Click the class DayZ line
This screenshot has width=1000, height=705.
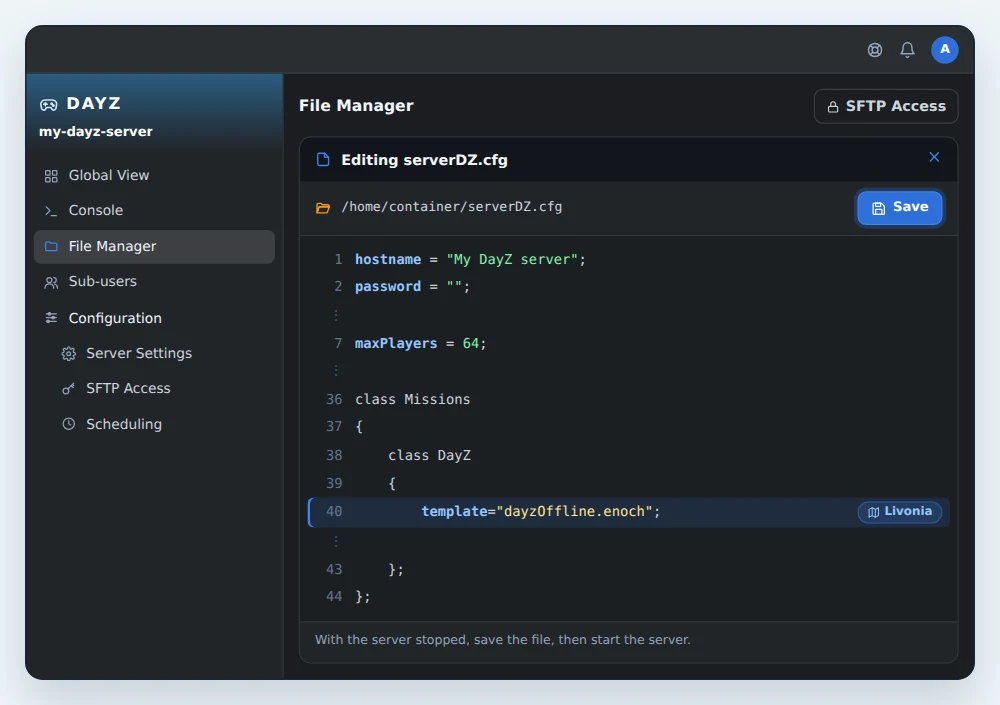(x=629, y=456)
